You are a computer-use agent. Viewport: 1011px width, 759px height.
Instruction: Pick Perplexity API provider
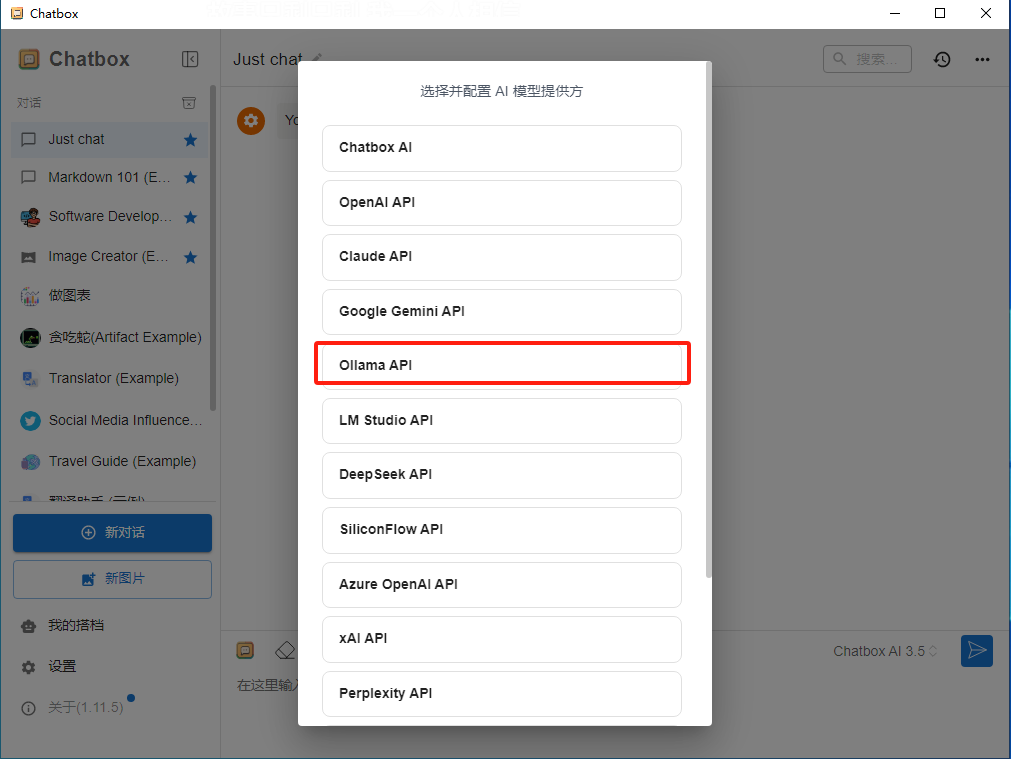pos(502,694)
